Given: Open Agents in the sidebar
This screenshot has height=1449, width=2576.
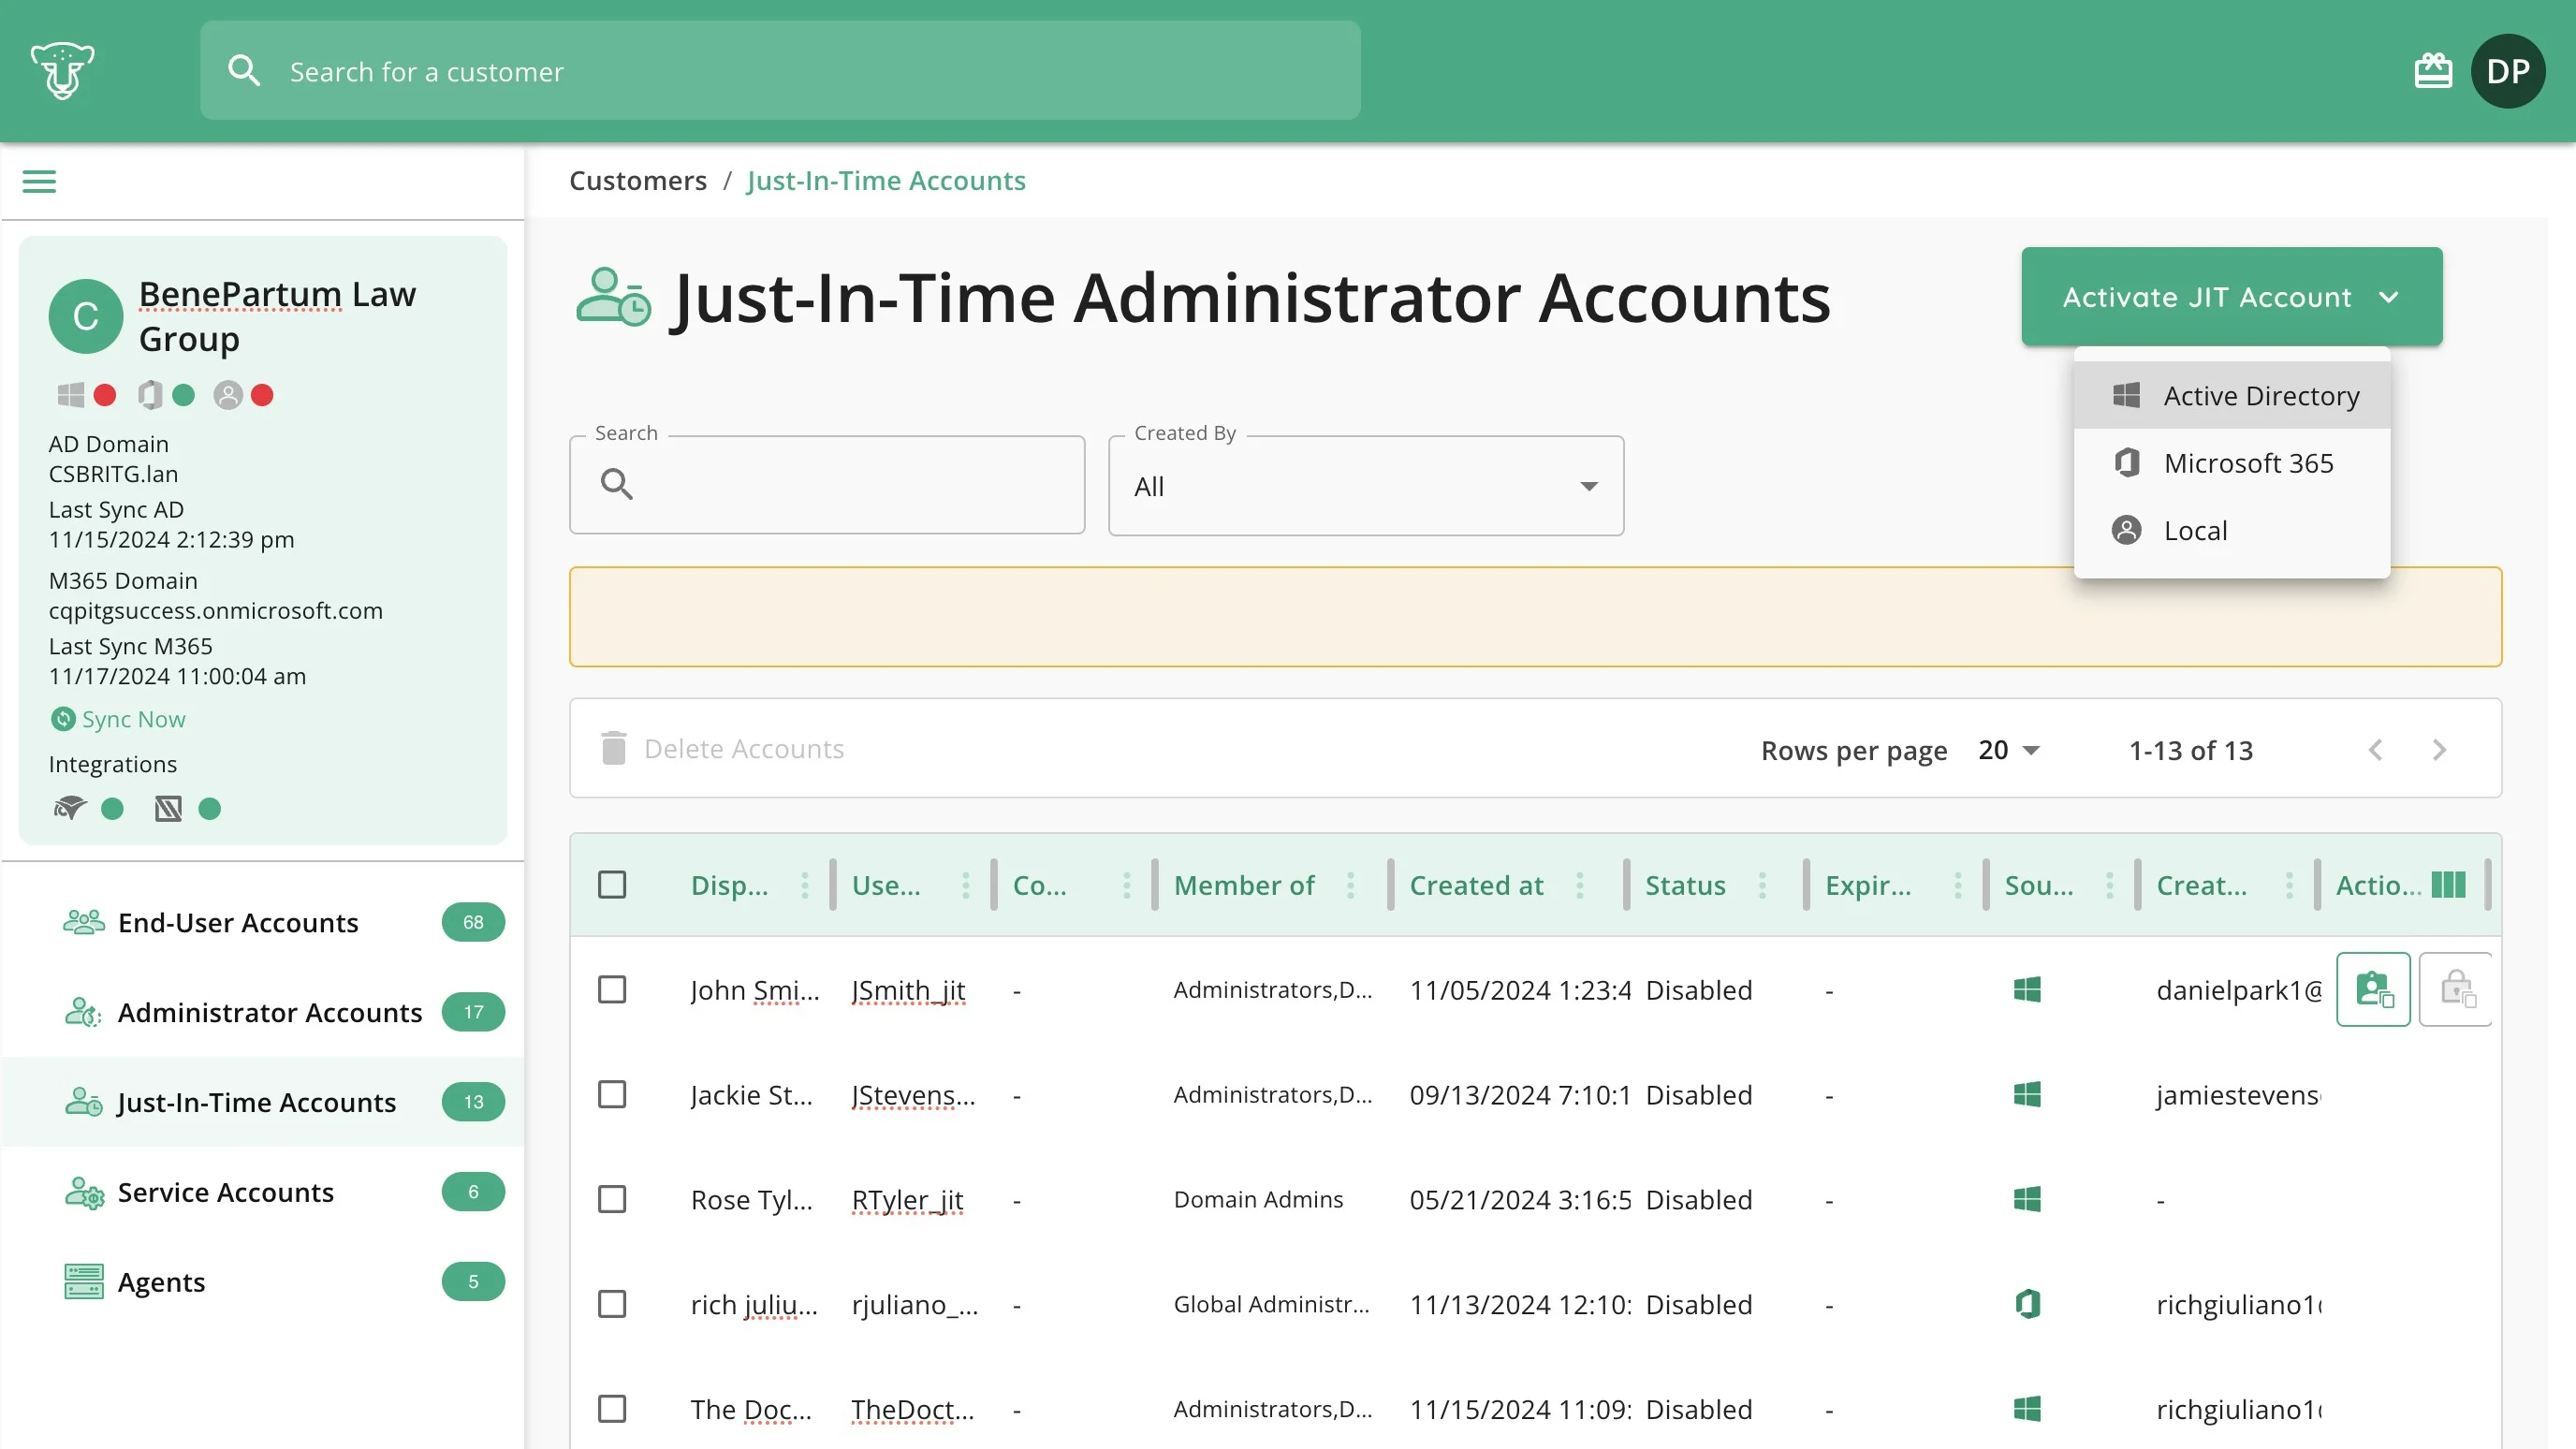Looking at the screenshot, I should 263,1282.
